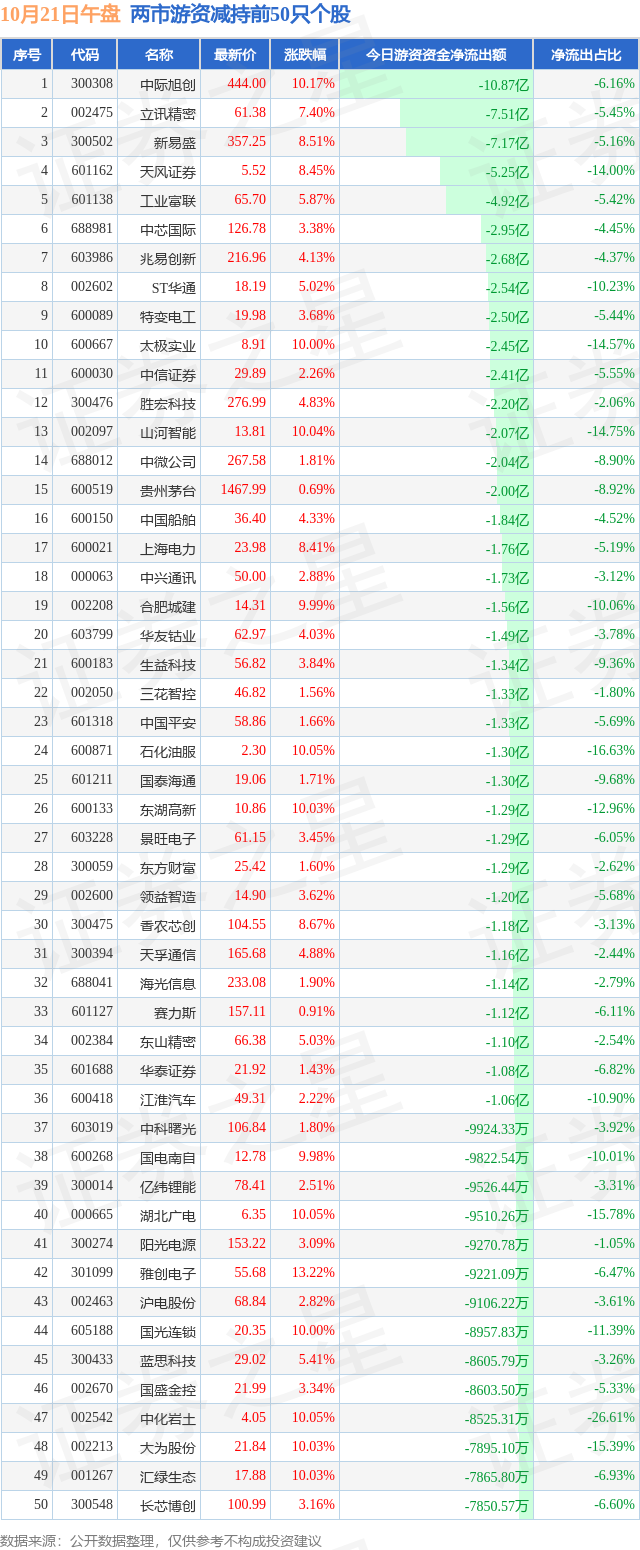The image size is (640, 1550).
Task: Click stock name 景旺电子
Action: [168, 838]
